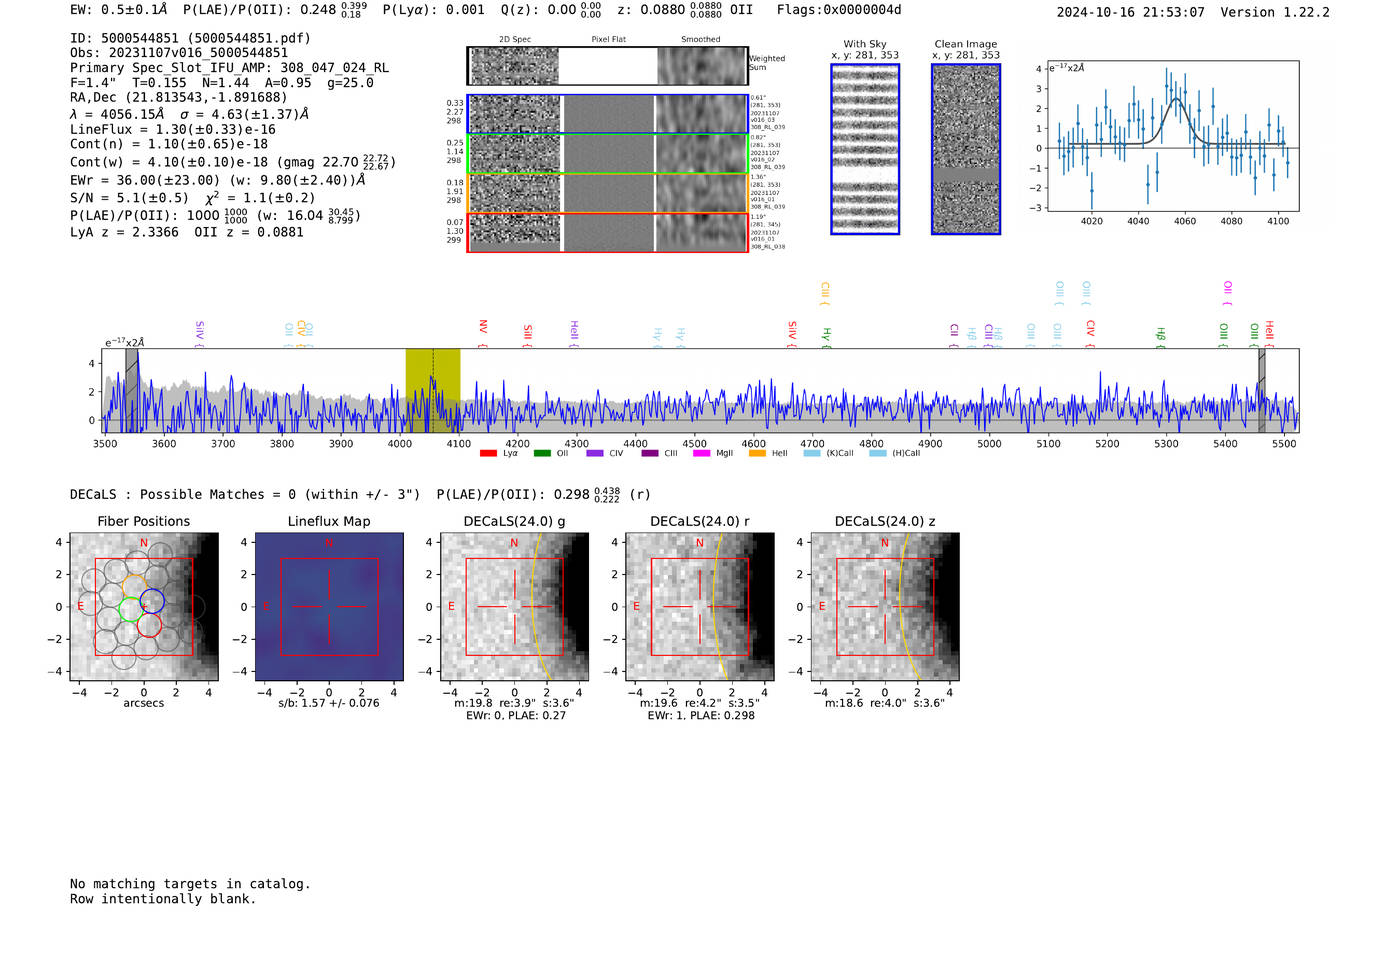
Task: Click the RA,Dec coordinates text
Action: (178, 97)
